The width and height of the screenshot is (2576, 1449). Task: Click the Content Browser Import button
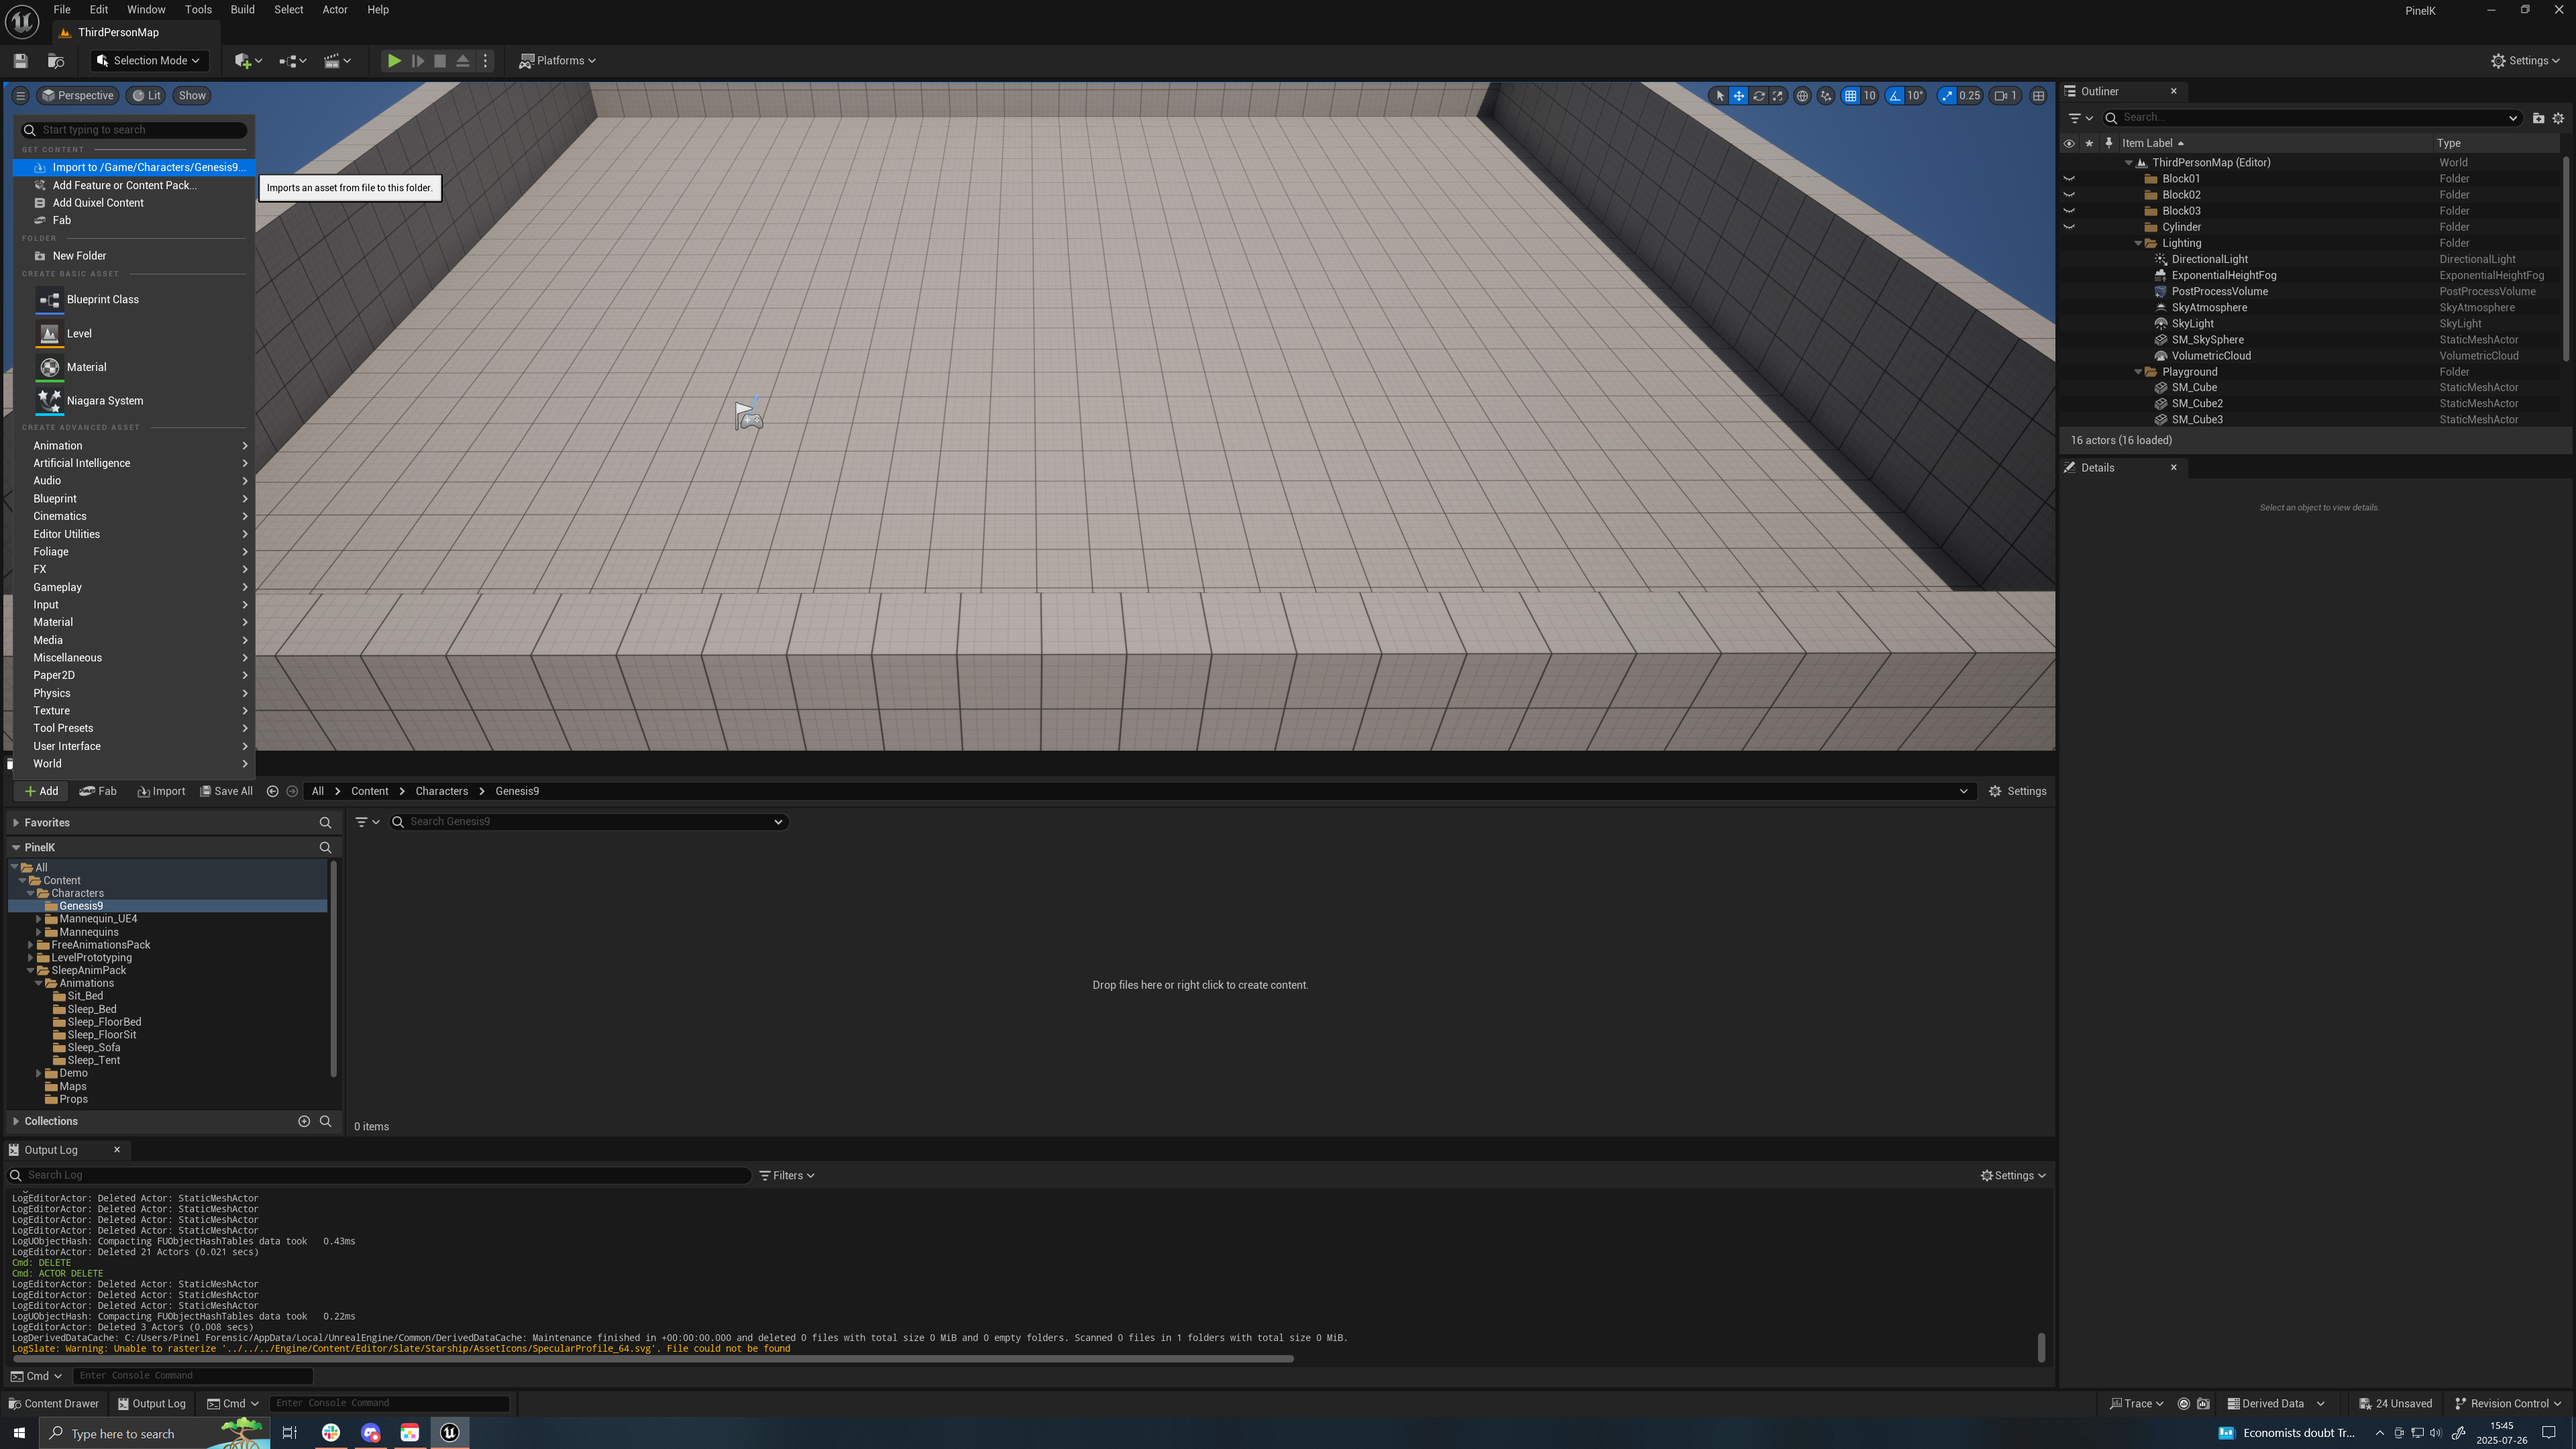point(161,791)
